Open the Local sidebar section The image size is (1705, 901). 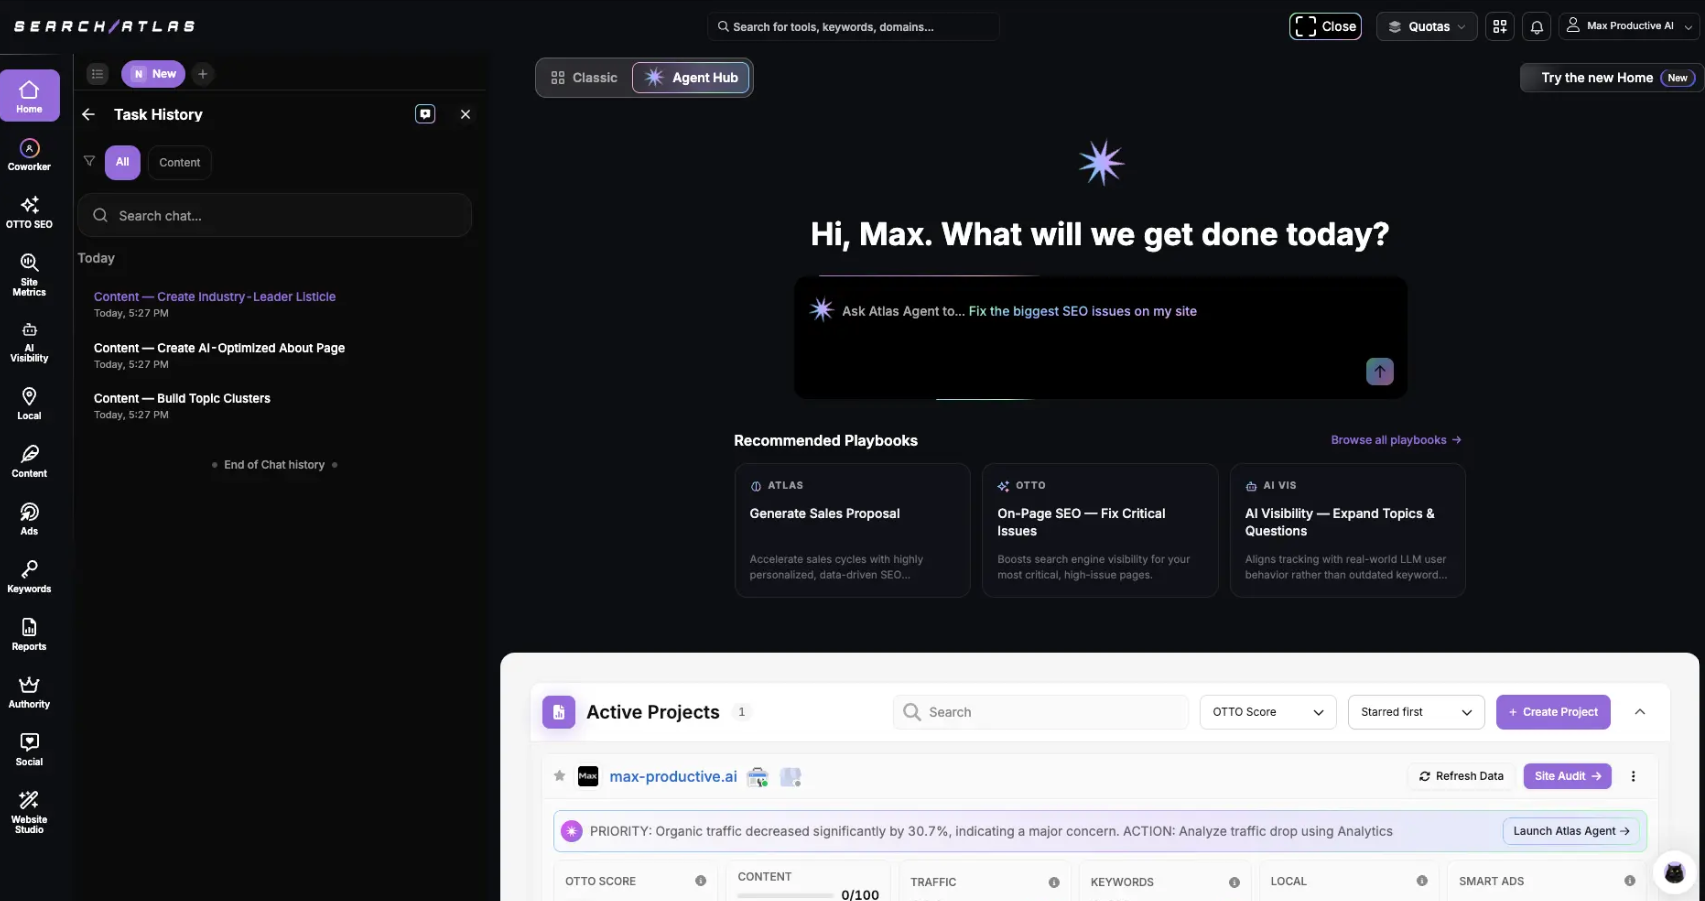pyautogui.click(x=29, y=403)
